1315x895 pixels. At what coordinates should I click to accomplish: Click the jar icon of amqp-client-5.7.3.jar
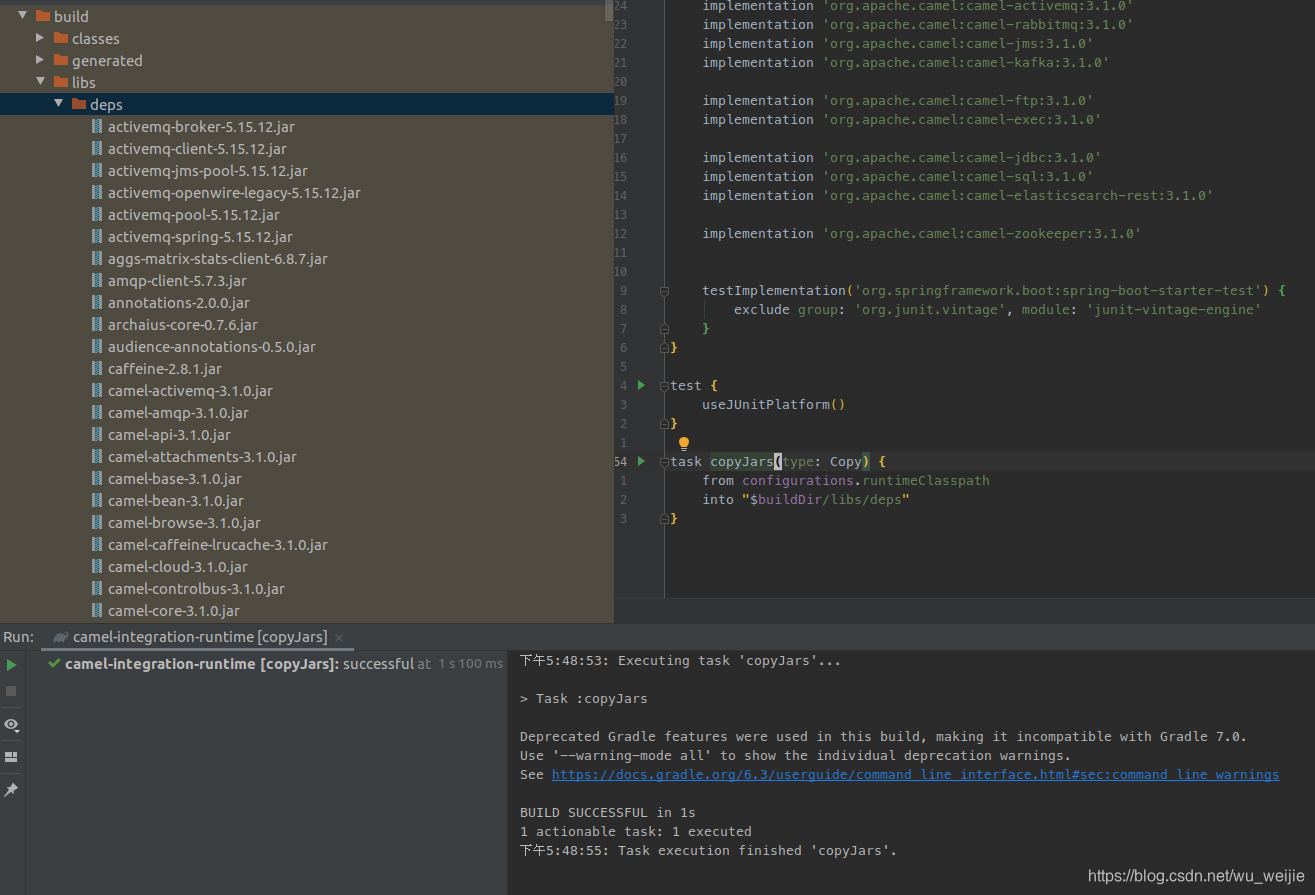pos(97,280)
